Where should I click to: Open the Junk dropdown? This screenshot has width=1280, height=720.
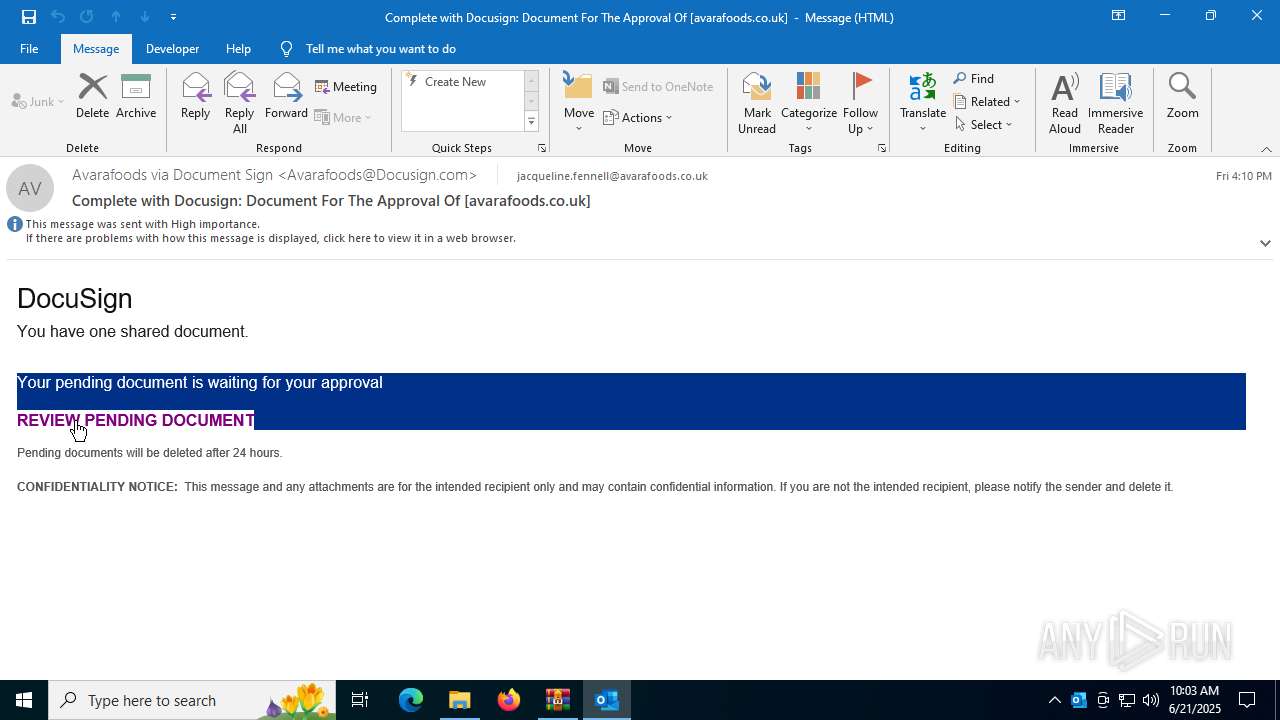[38, 102]
